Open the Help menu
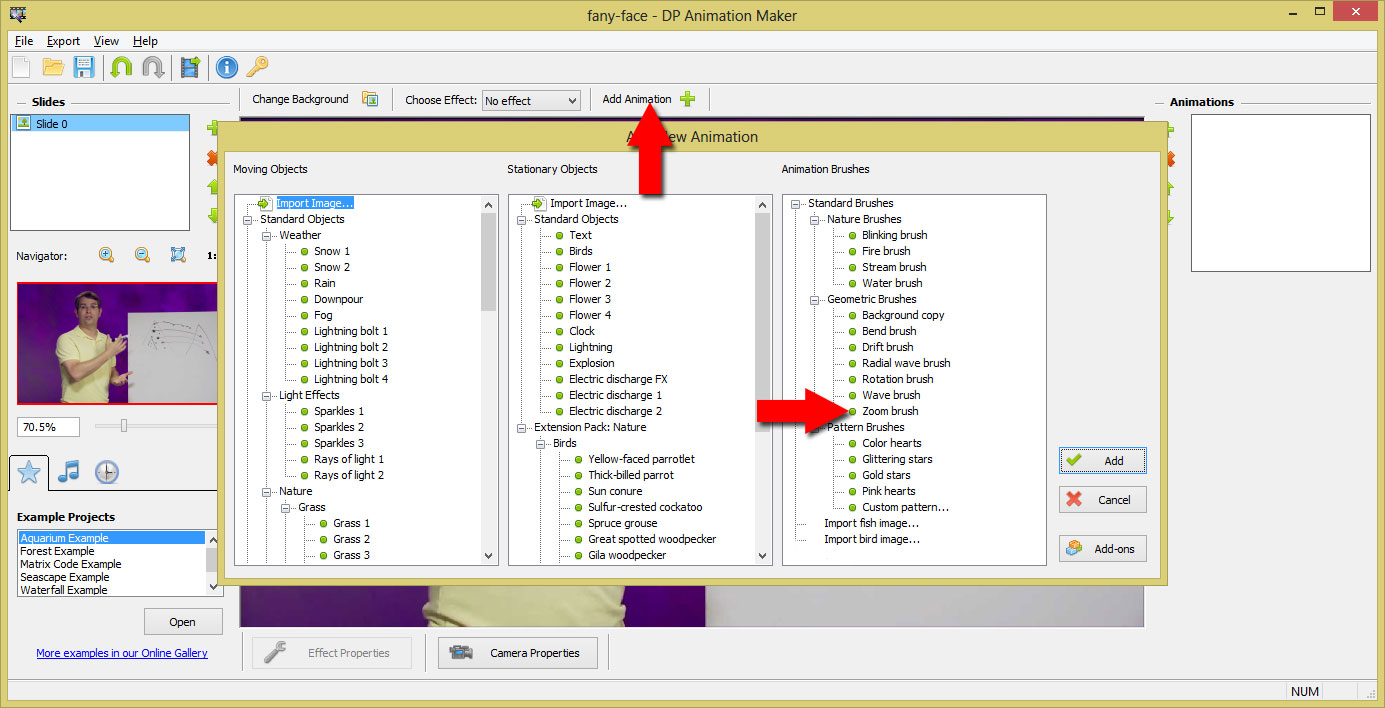1385x708 pixels. pyautogui.click(x=145, y=41)
